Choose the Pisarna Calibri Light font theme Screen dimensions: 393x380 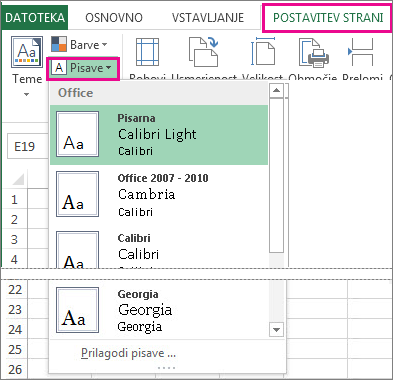click(x=159, y=135)
